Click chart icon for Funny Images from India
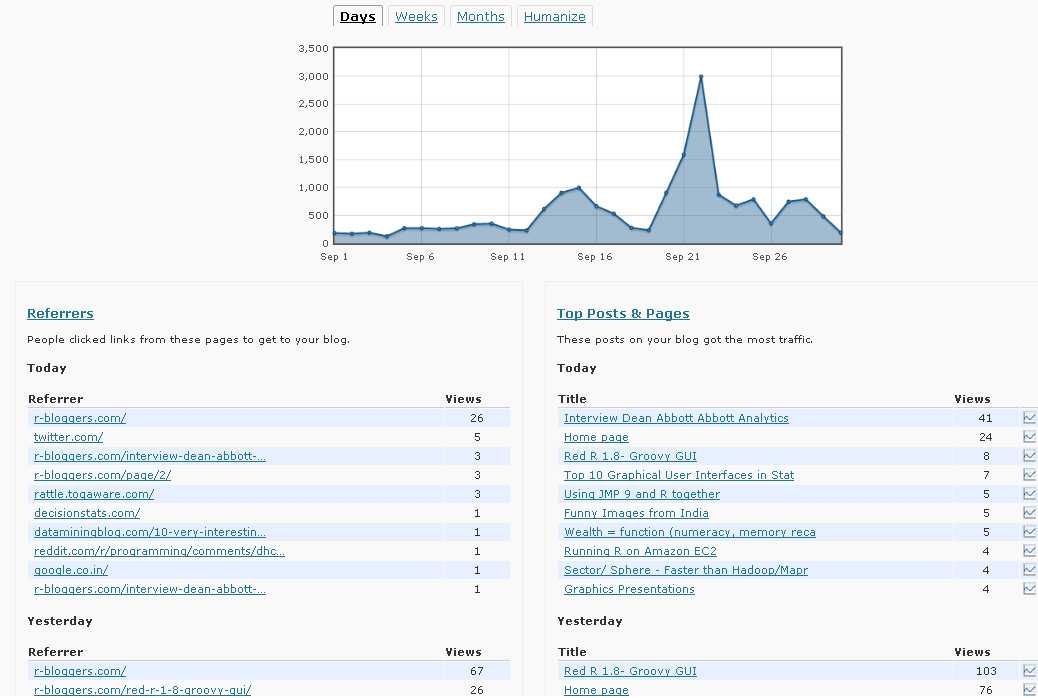 coord(1030,513)
